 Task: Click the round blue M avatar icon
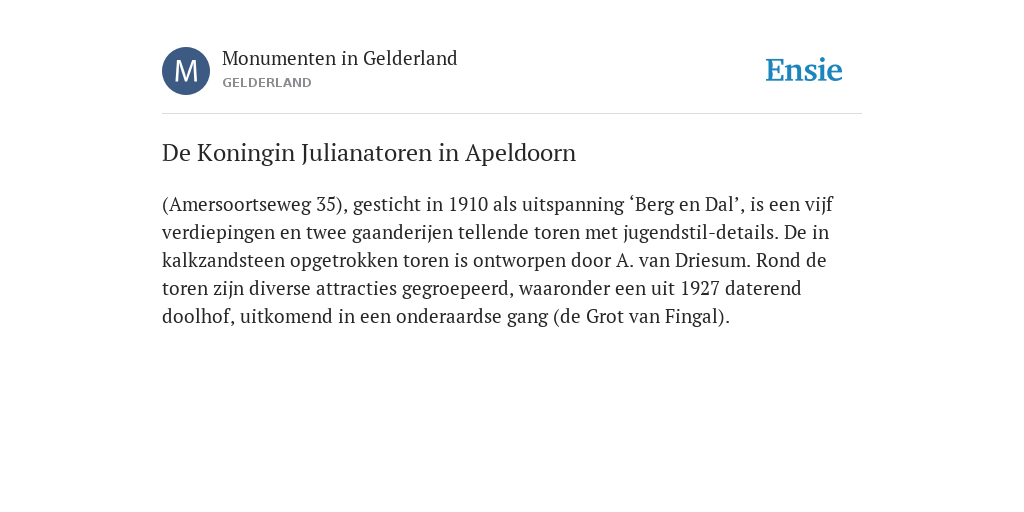(186, 71)
